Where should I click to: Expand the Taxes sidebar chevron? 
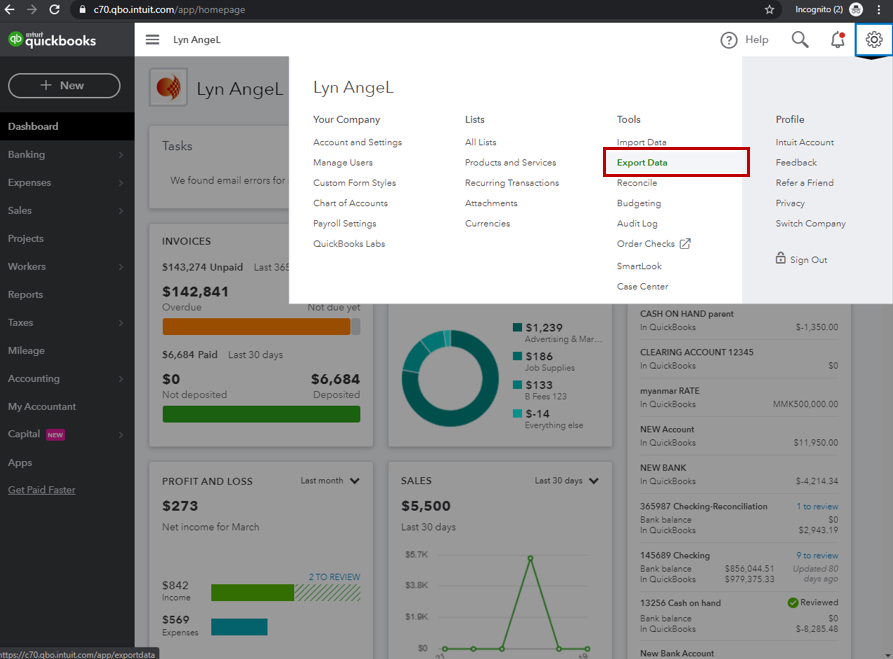click(120, 322)
